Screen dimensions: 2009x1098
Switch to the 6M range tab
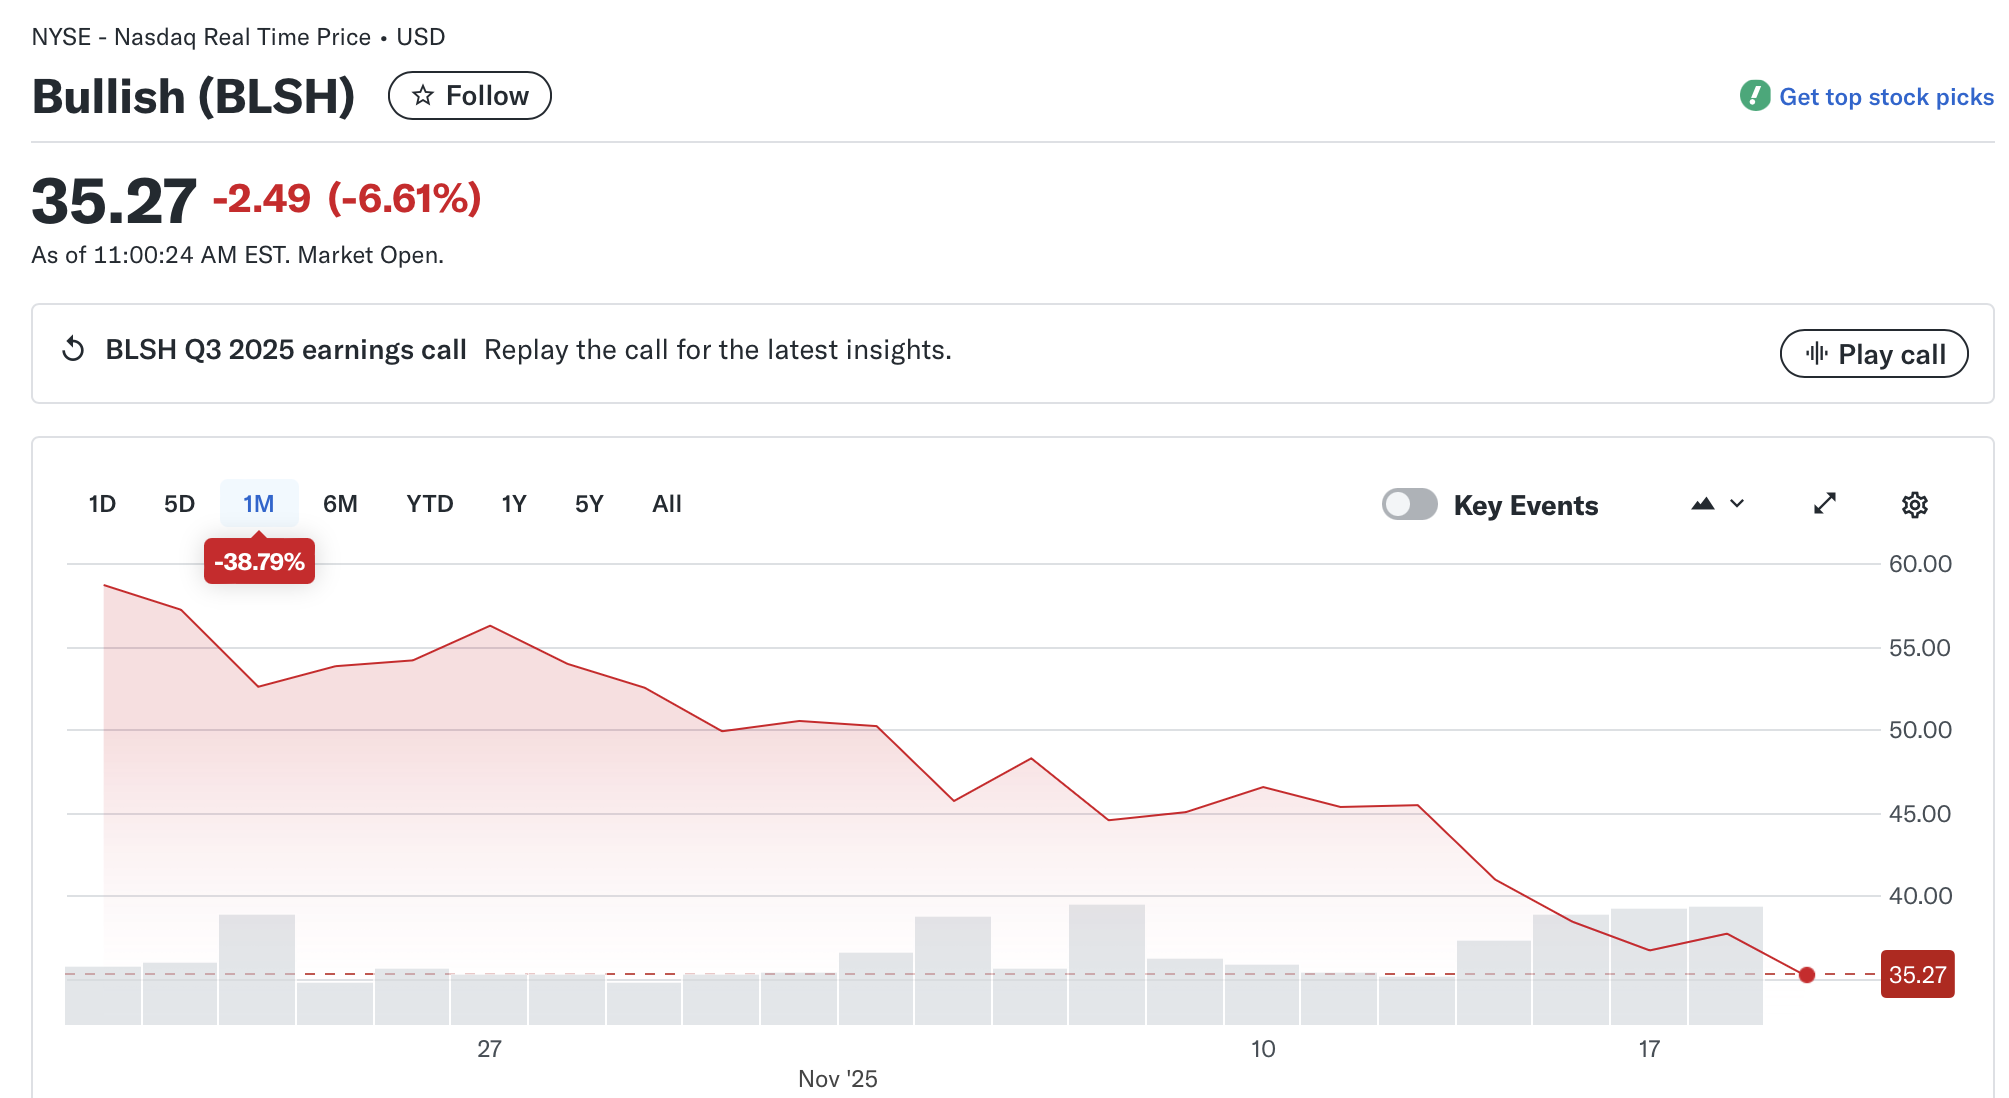tap(340, 504)
